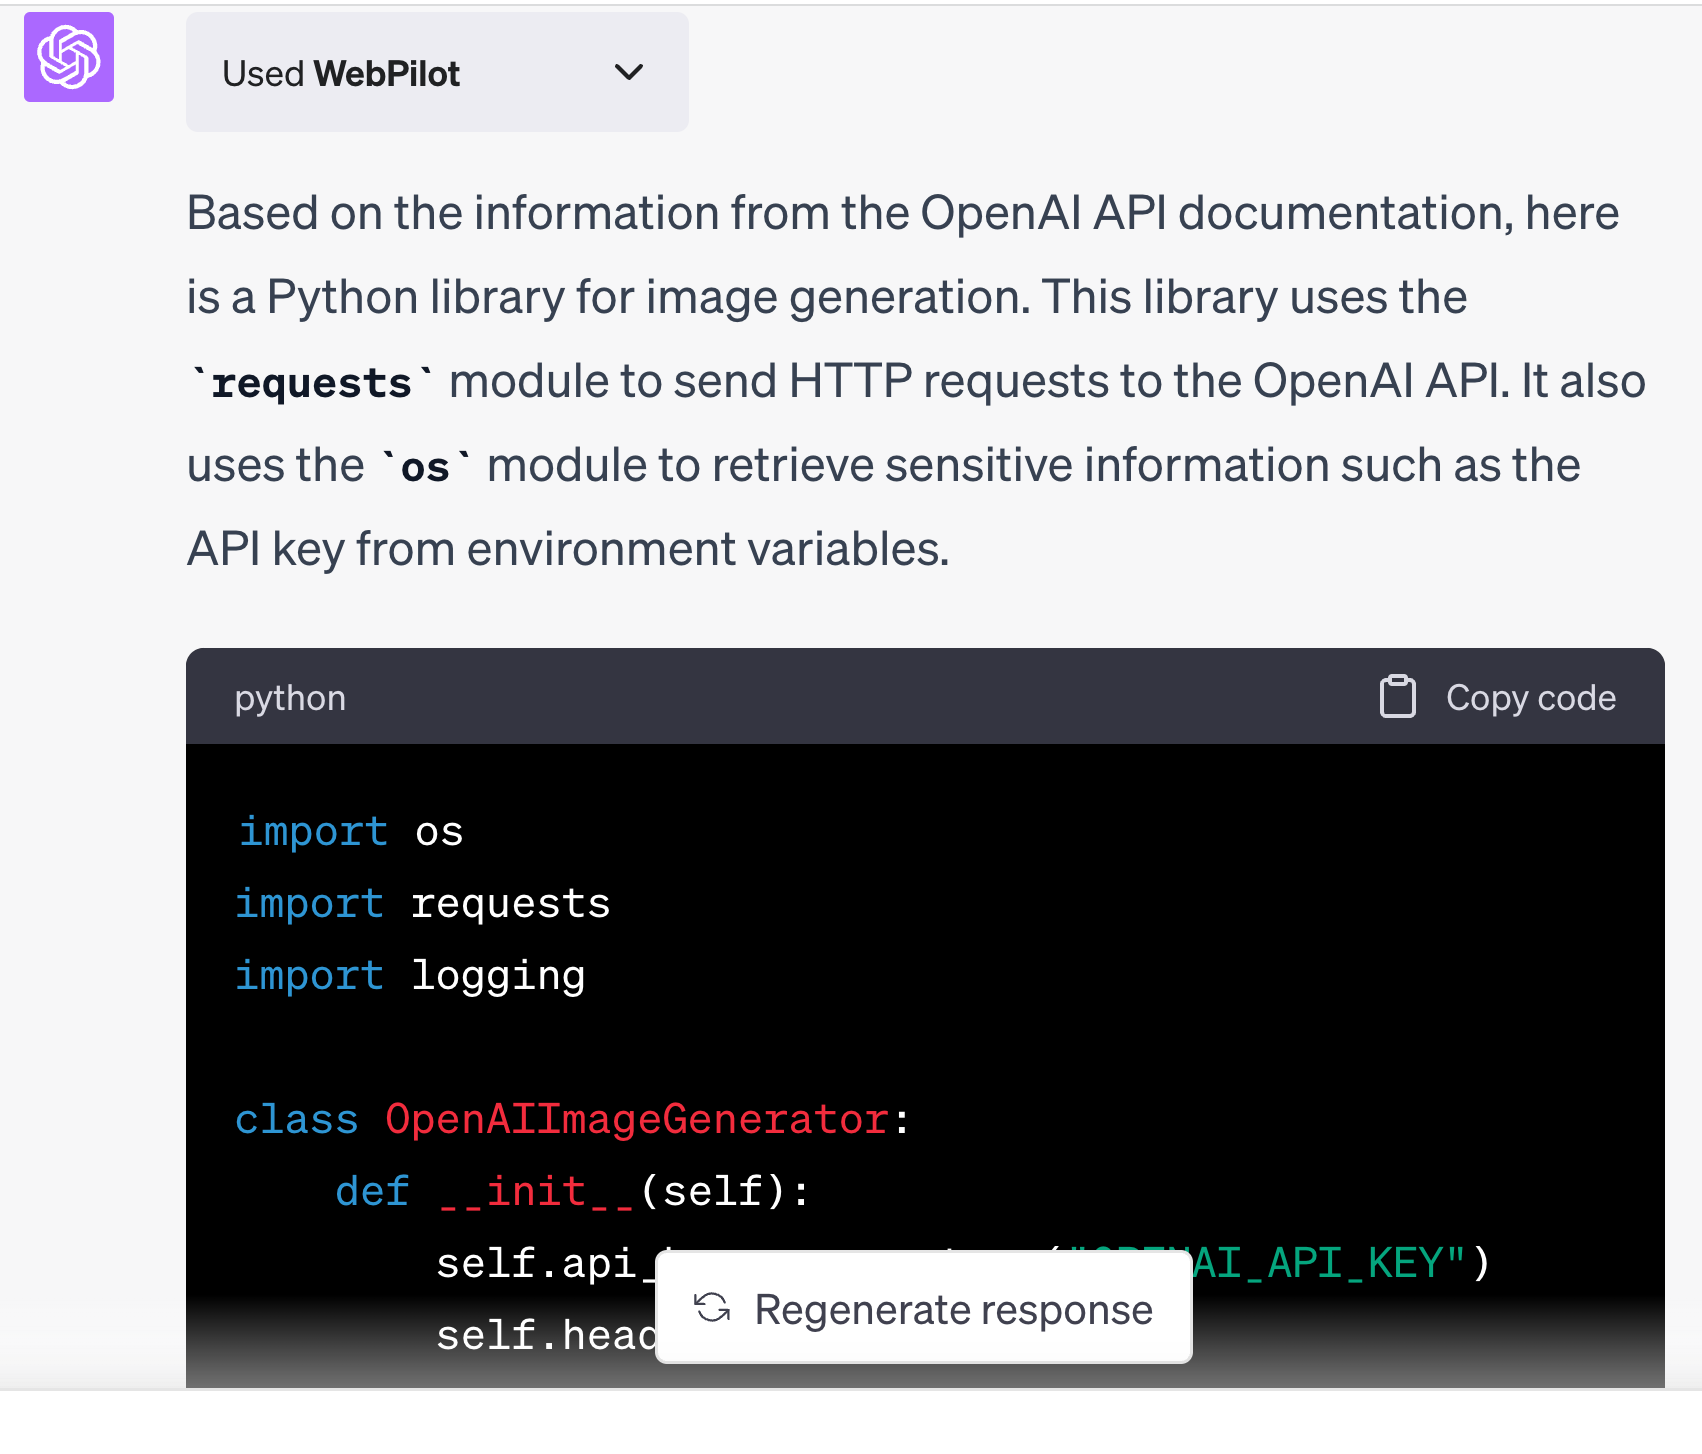The width and height of the screenshot is (1702, 1454).
Task: Click the inline `os` code term
Action: click(x=425, y=467)
